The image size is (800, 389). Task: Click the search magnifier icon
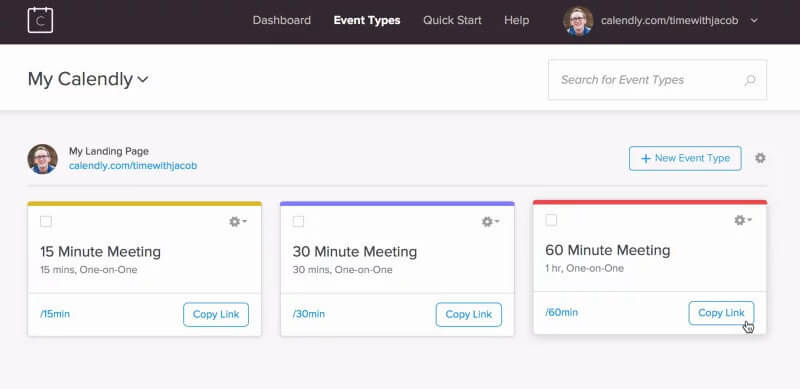[749, 80]
